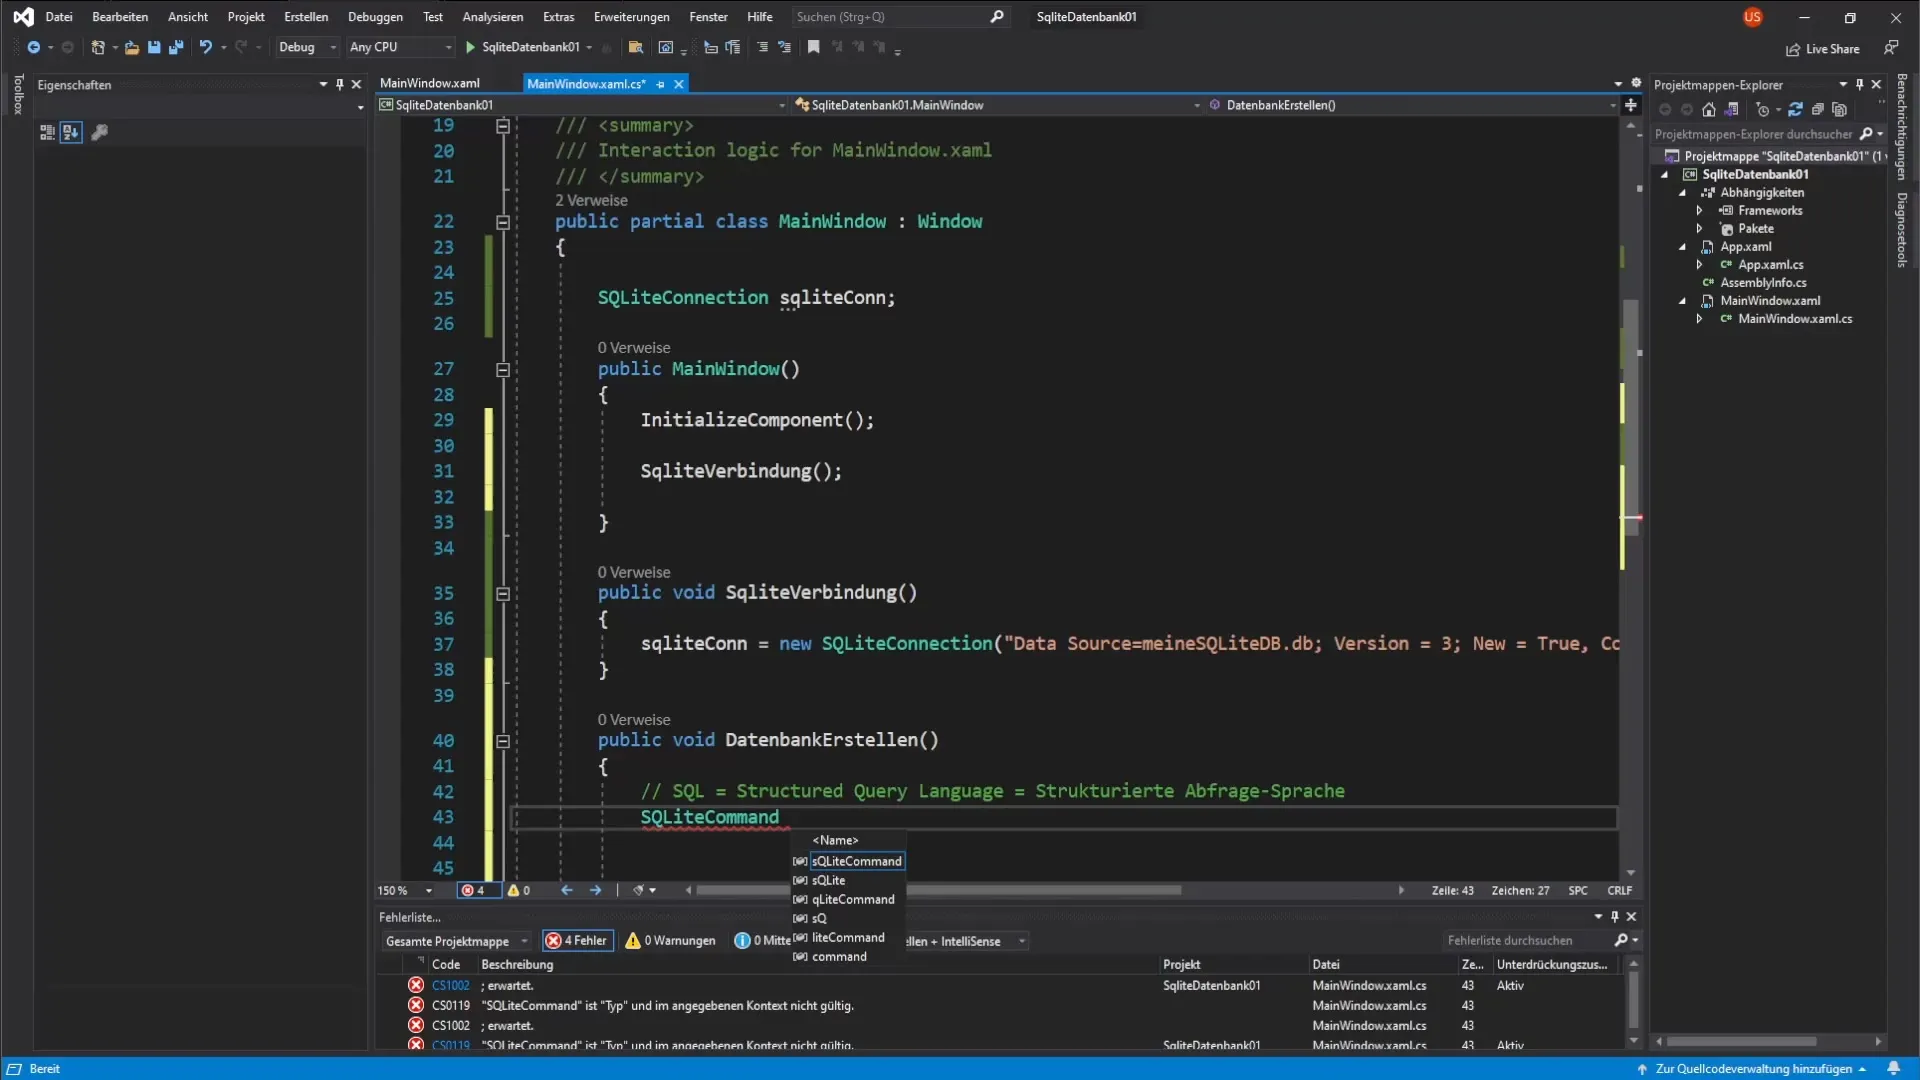Select MainWindow.xaml.cs in the explorer tree
1920x1080 pixels.
pyautogui.click(x=1795, y=319)
